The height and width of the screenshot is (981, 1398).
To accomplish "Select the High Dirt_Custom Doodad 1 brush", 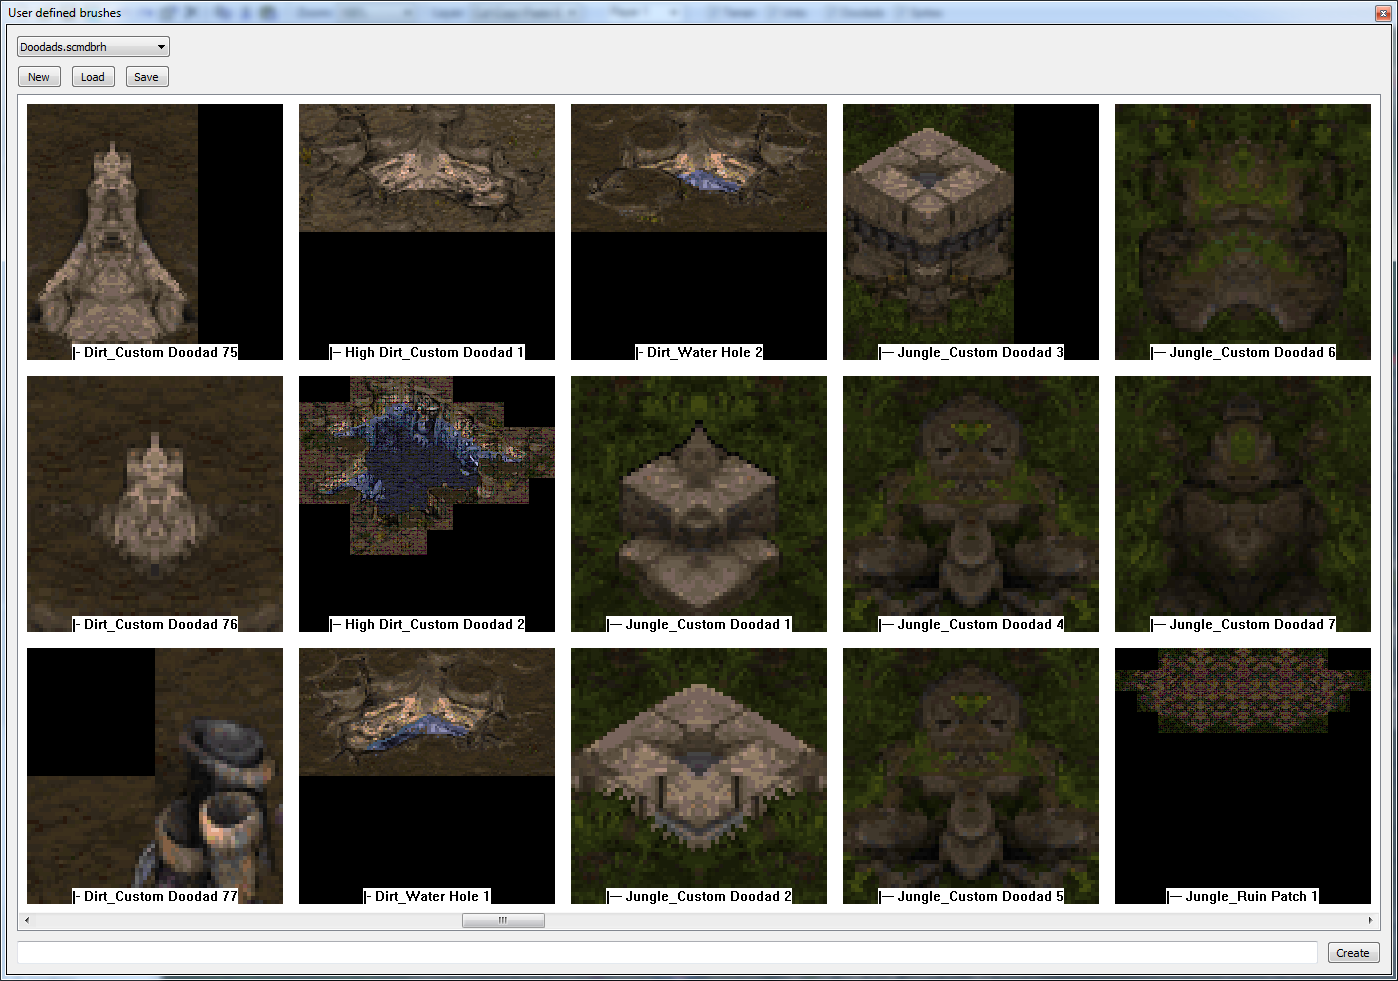I will click(x=427, y=232).
